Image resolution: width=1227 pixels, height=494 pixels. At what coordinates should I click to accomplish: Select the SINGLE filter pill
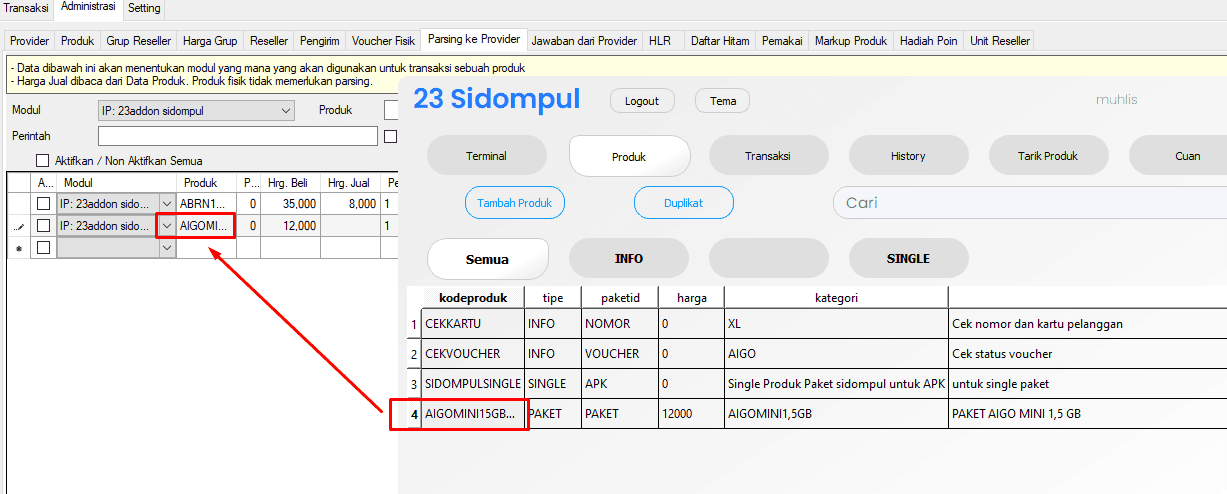click(908, 259)
